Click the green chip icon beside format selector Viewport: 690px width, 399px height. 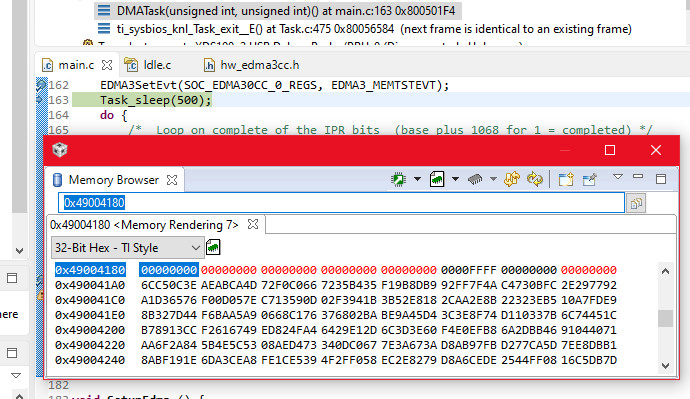coord(213,247)
